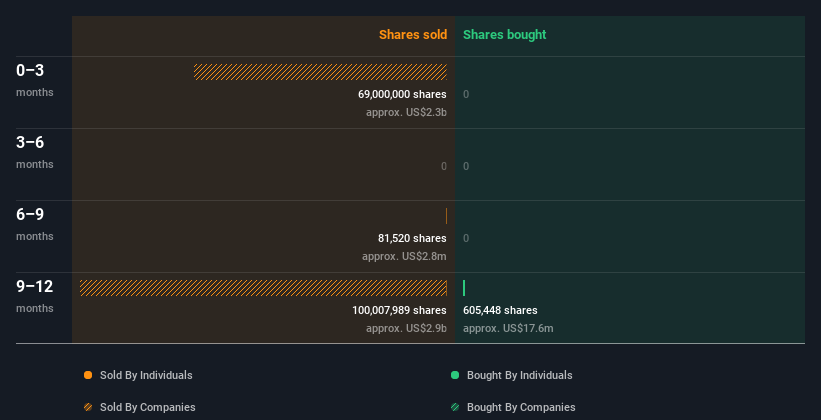The width and height of the screenshot is (821, 420).
Task: Click the hatched Bought By Companies legend icon
Action: point(455,407)
